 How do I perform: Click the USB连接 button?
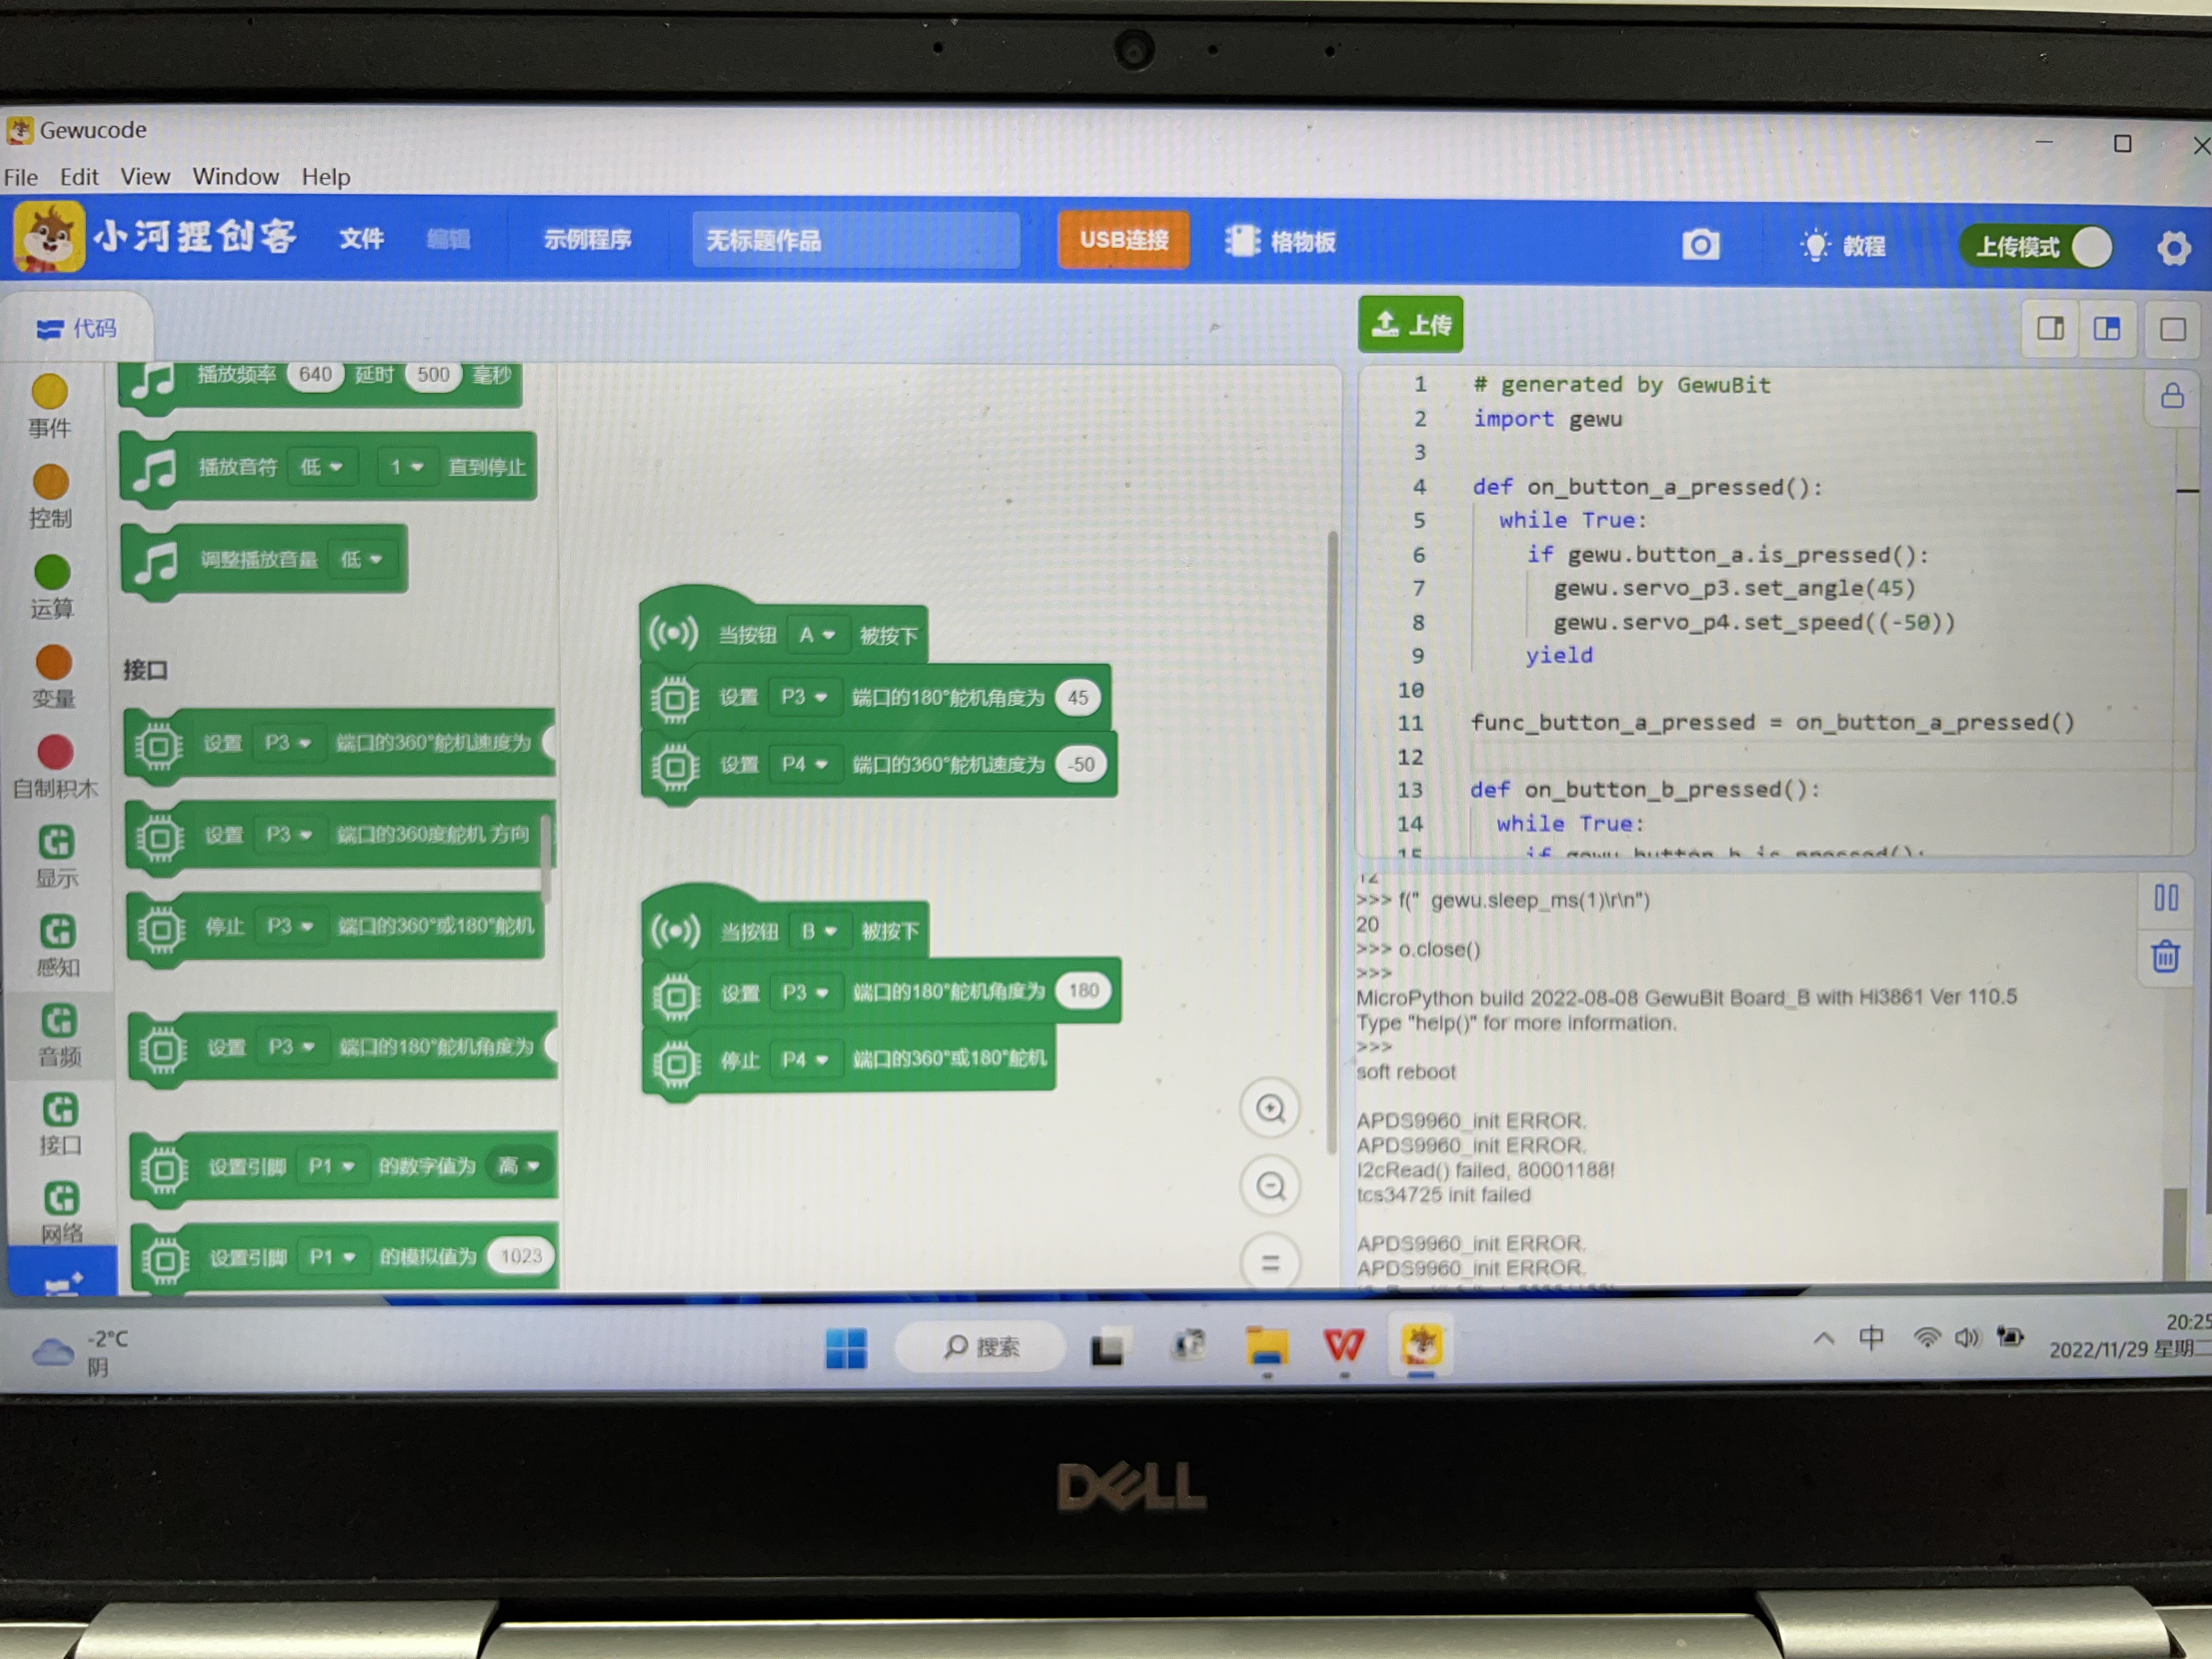coord(1123,240)
